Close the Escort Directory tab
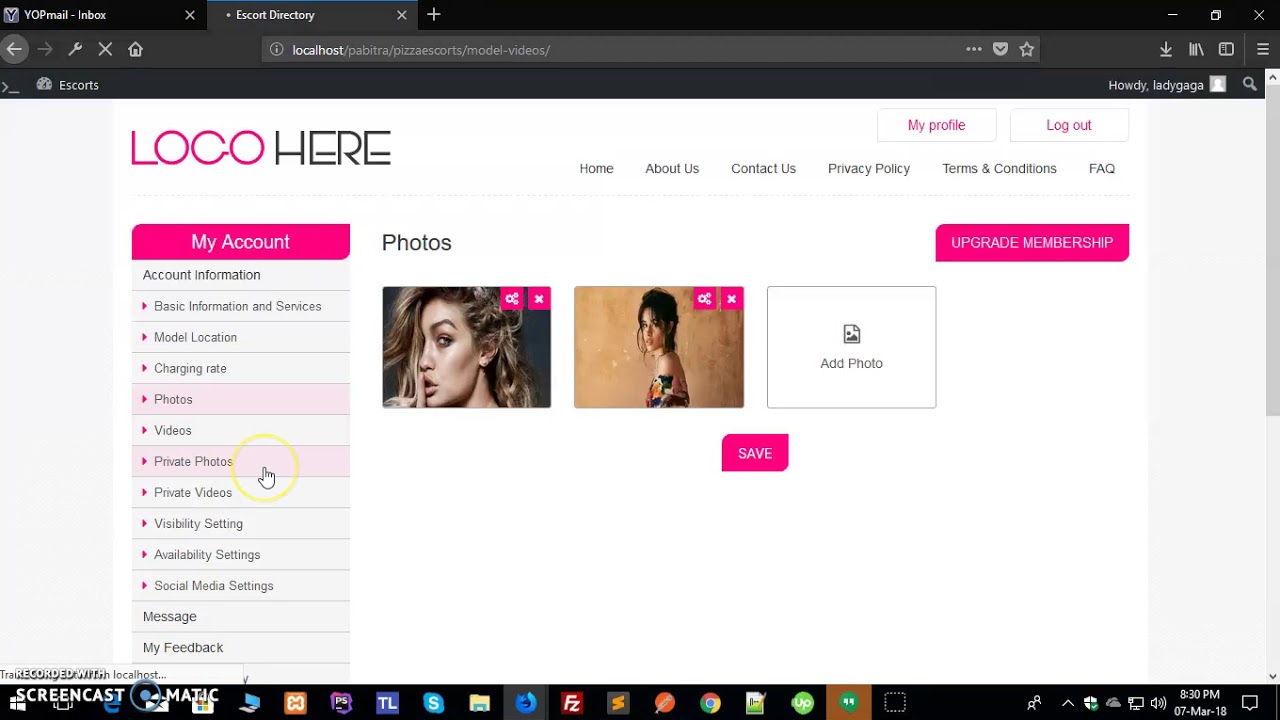 coord(401,15)
